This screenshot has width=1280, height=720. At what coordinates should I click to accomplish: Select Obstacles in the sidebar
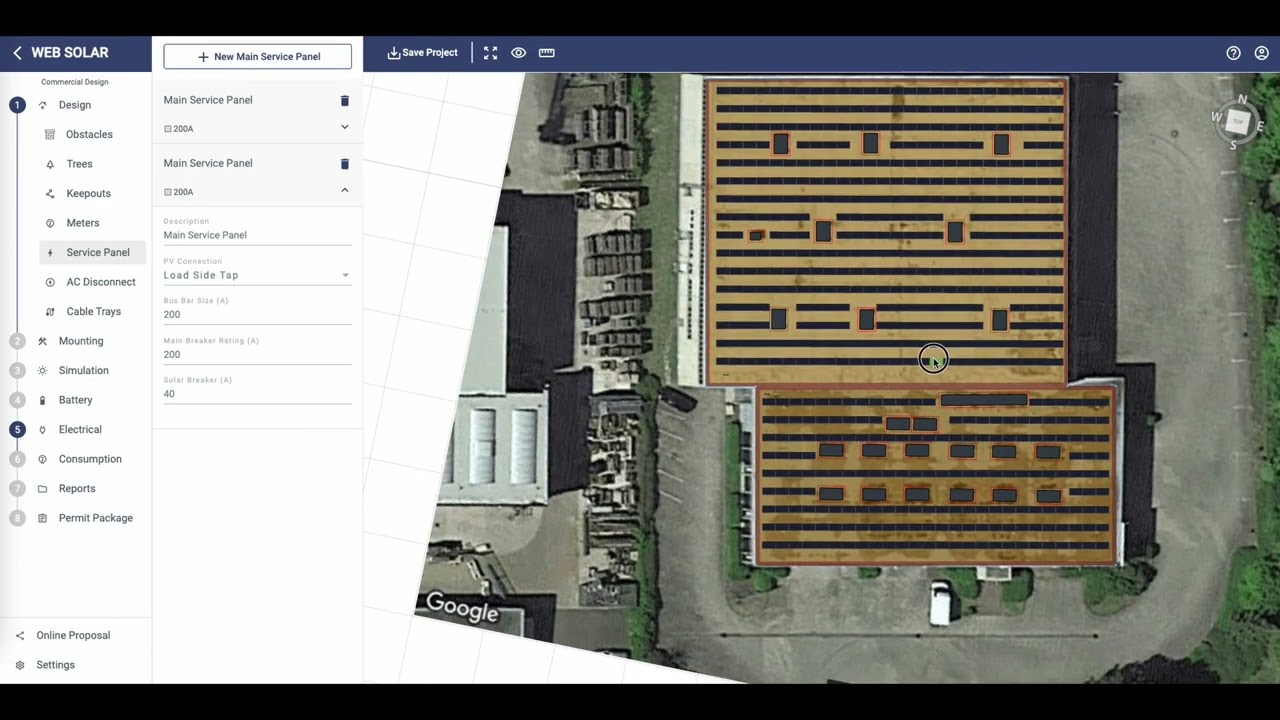pos(89,134)
